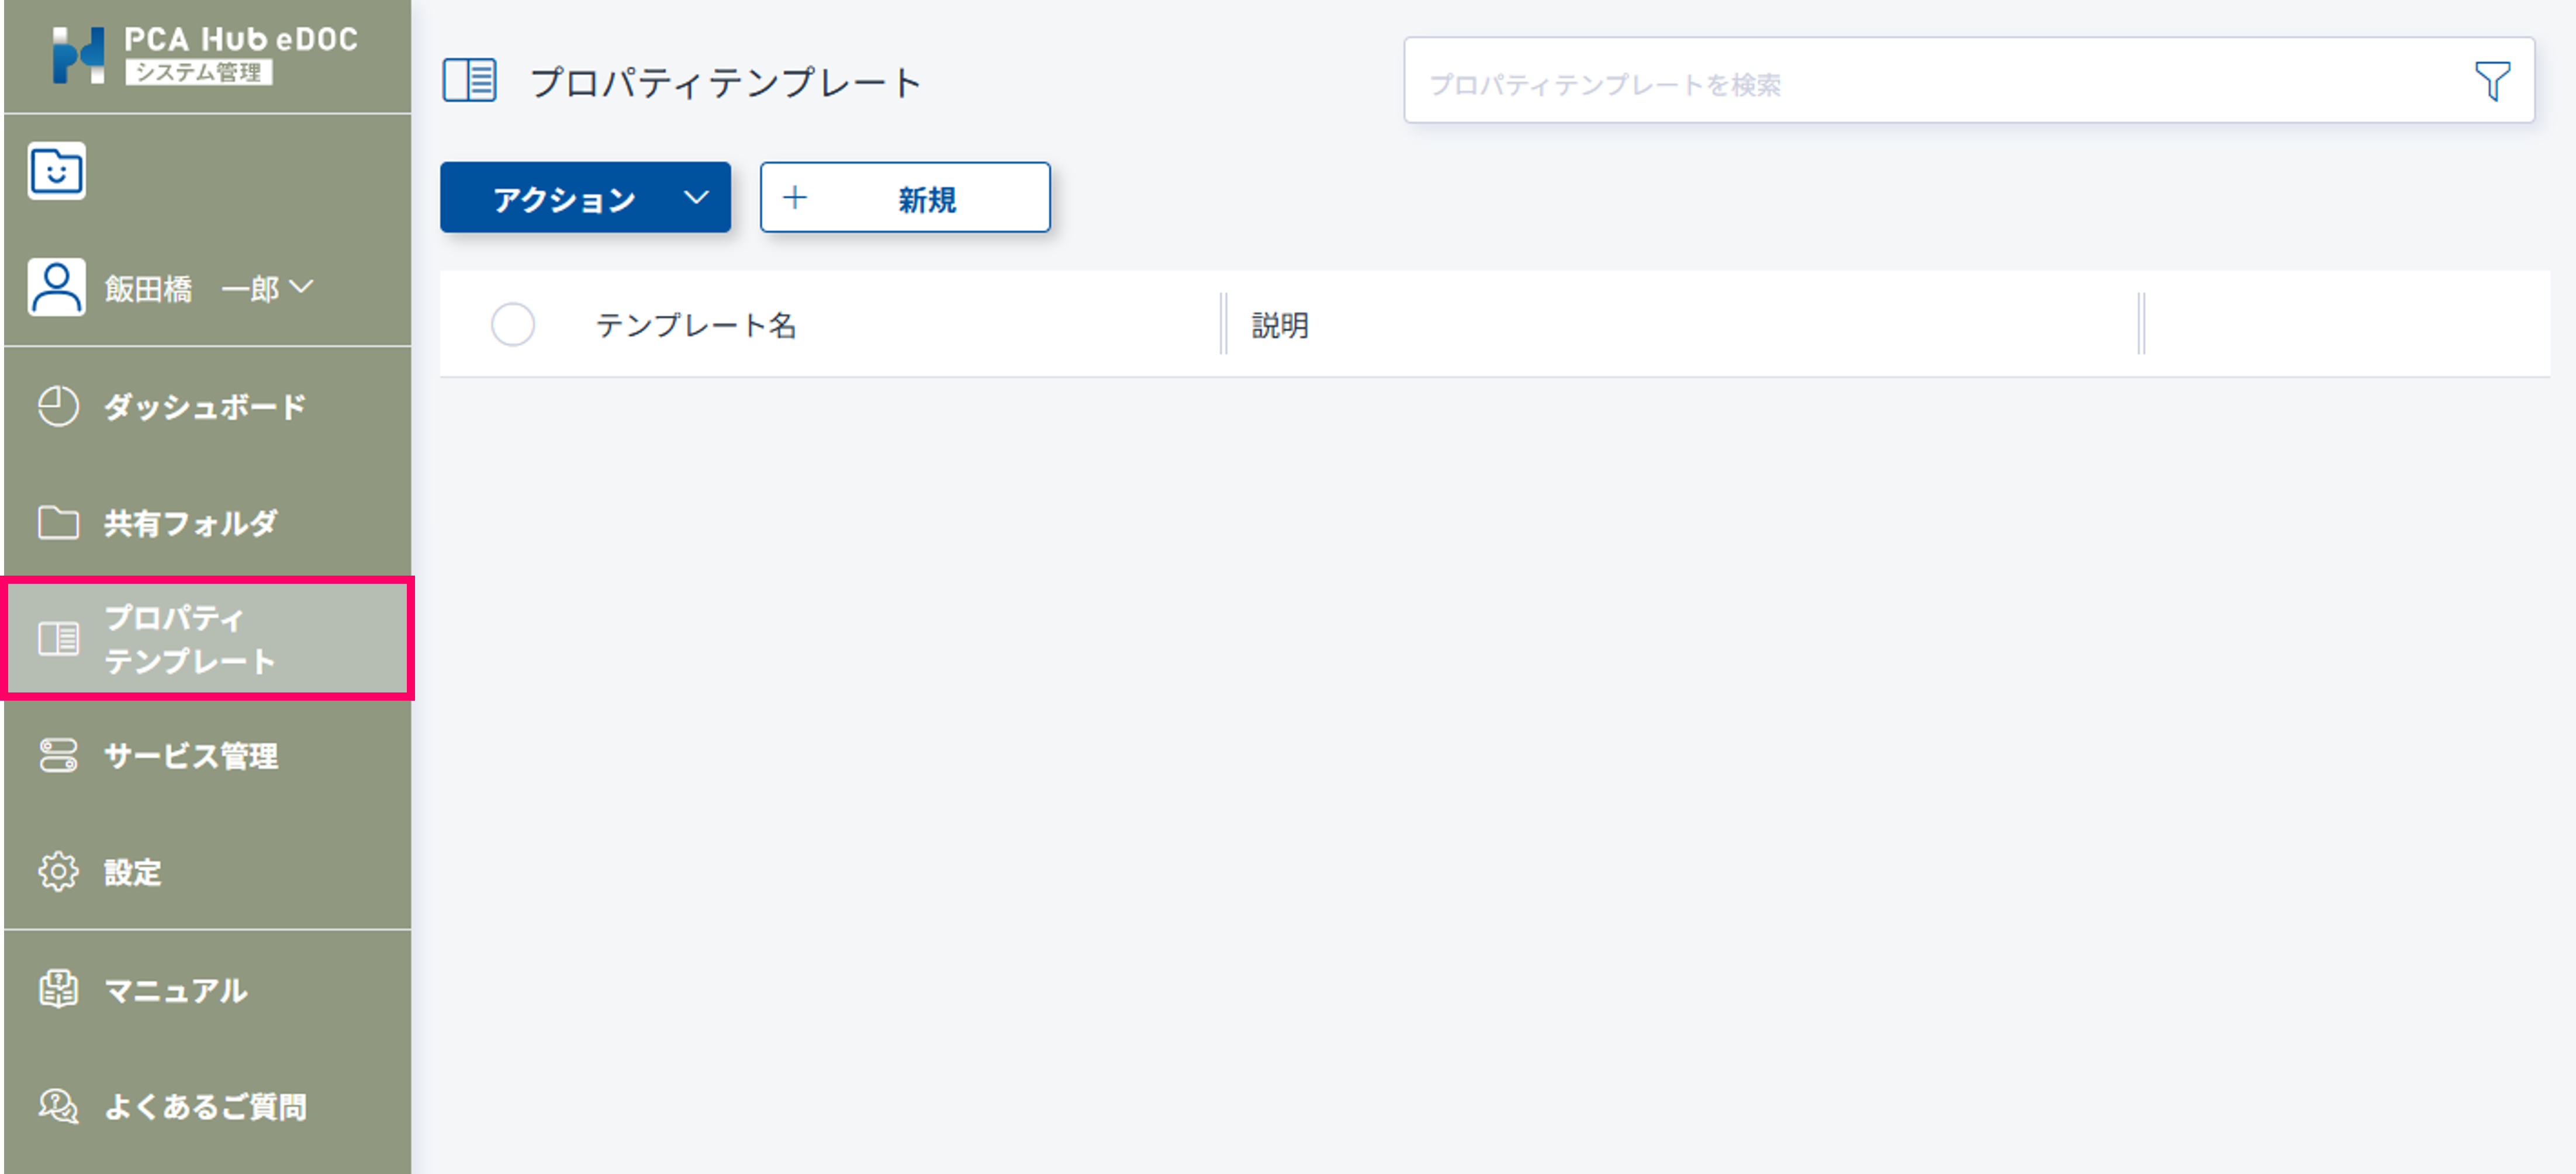Image resolution: width=2576 pixels, height=1174 pixels.
Task: Open the 共有フォルダ menu item
Action: point(190,522)
